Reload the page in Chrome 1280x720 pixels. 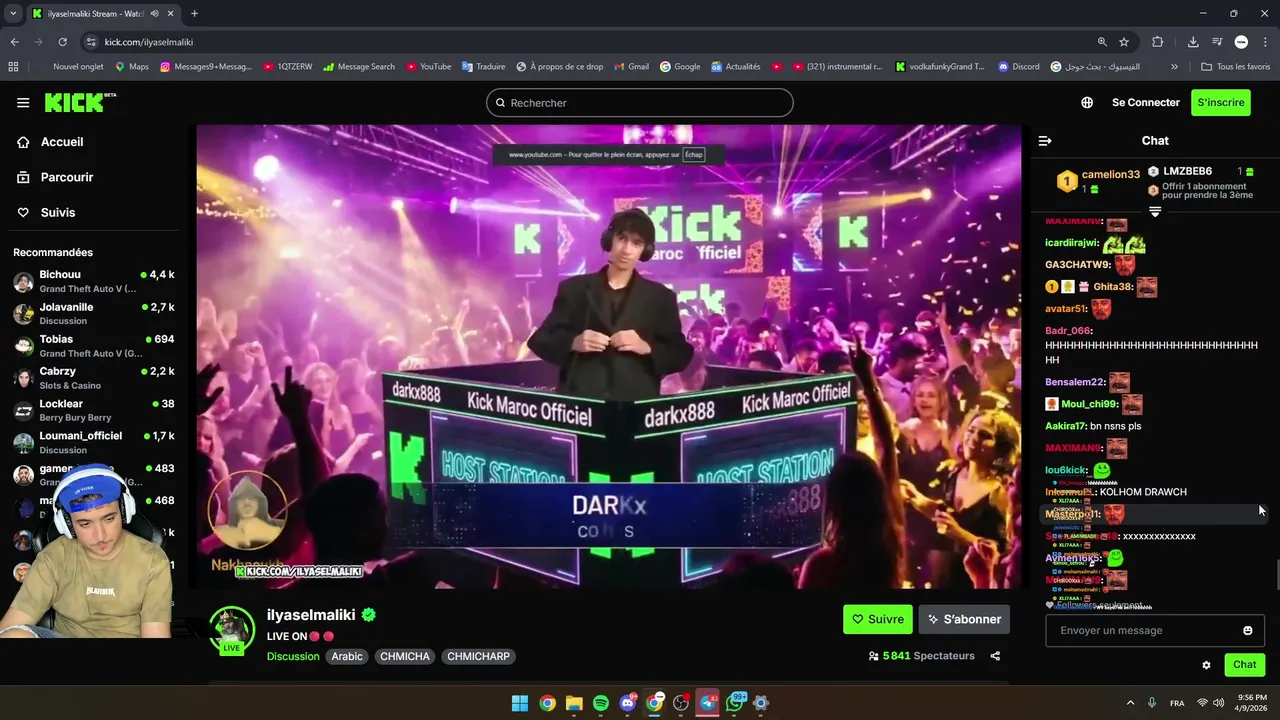pyautogui.click(x=62, y=42)
